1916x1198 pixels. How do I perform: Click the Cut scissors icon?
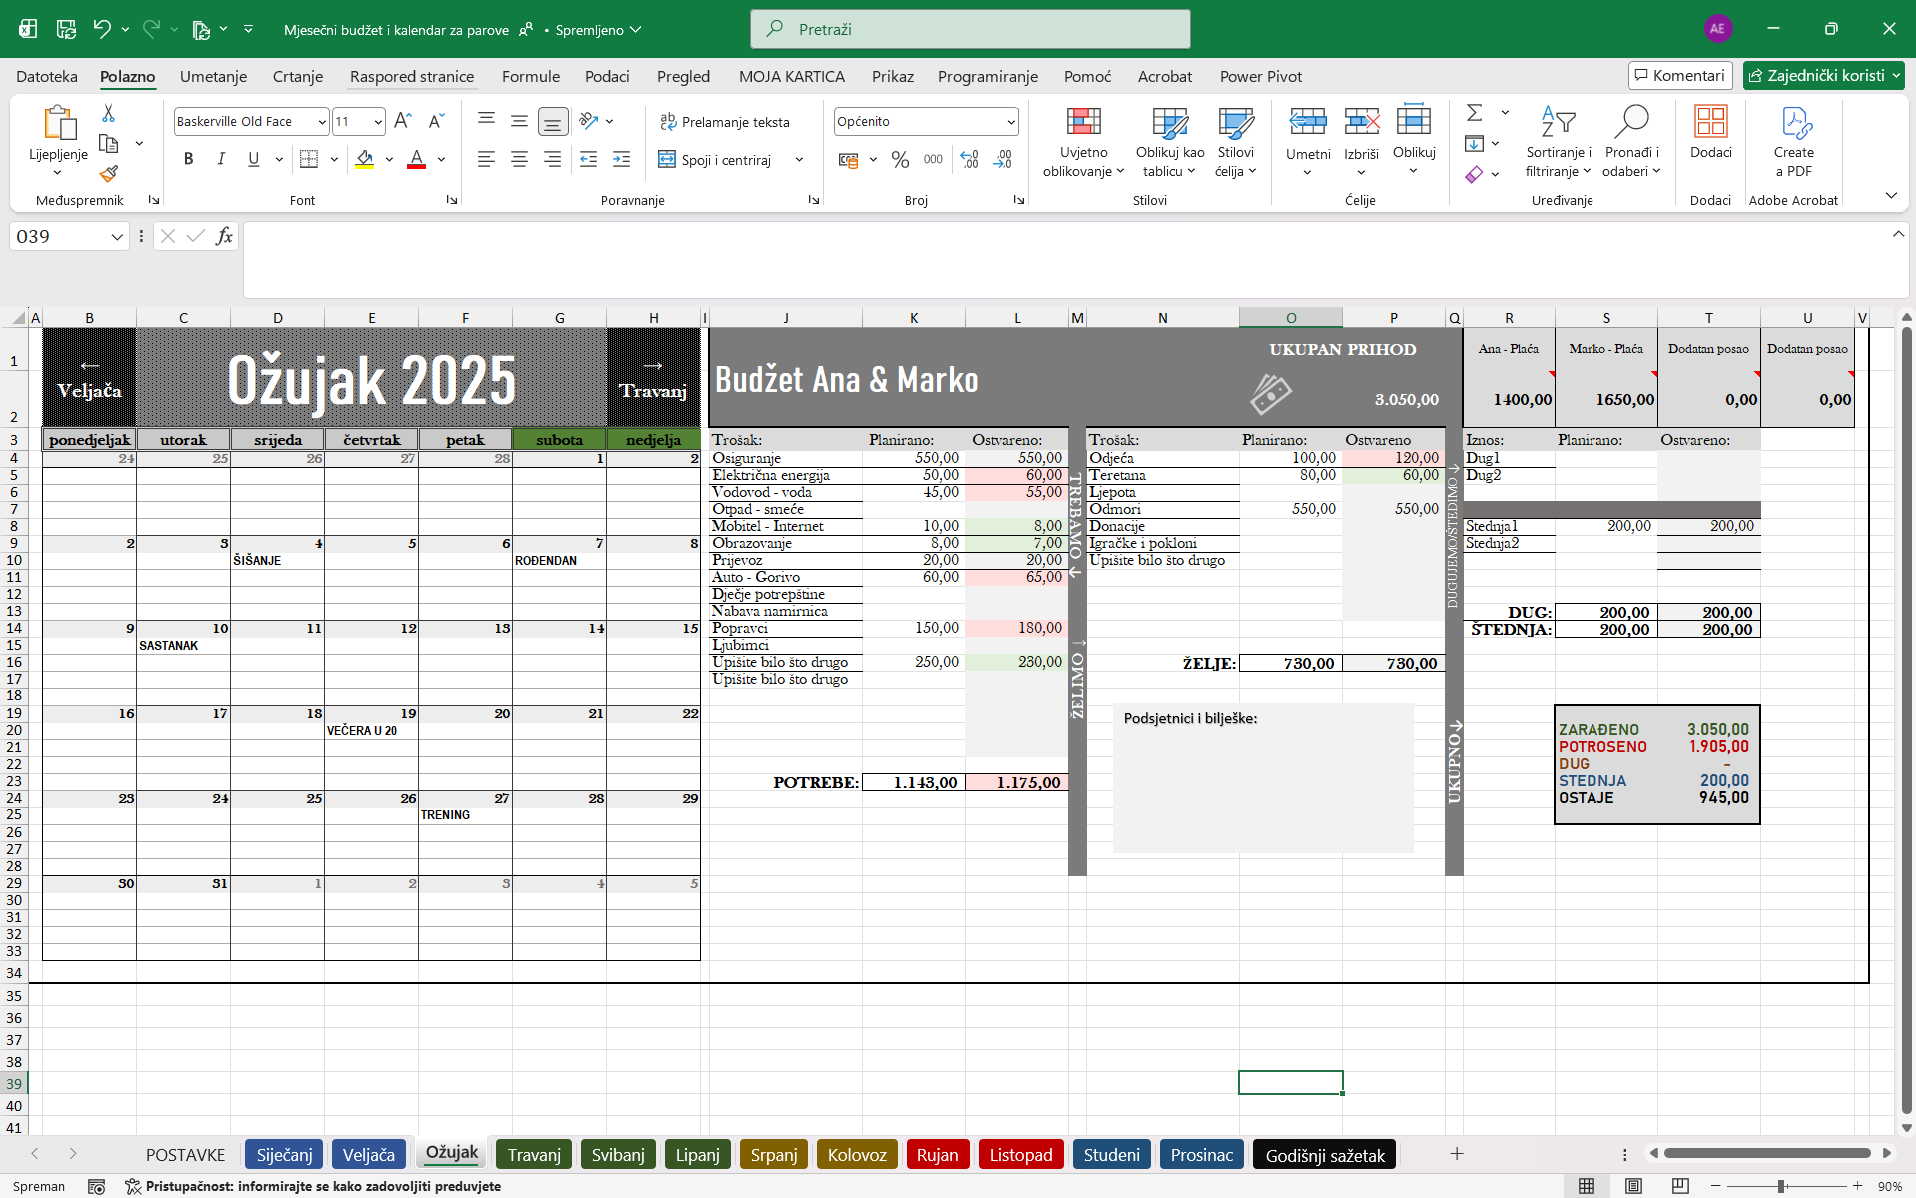pyautogui.click(x=108, y=113)
